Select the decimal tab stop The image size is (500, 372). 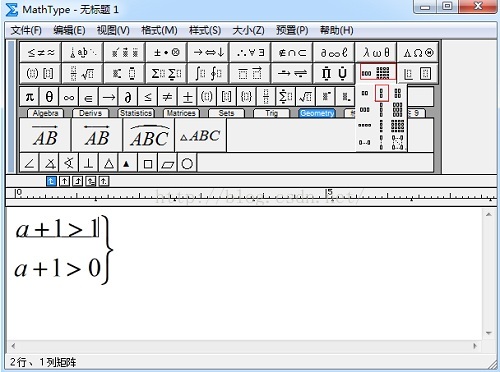104,181
